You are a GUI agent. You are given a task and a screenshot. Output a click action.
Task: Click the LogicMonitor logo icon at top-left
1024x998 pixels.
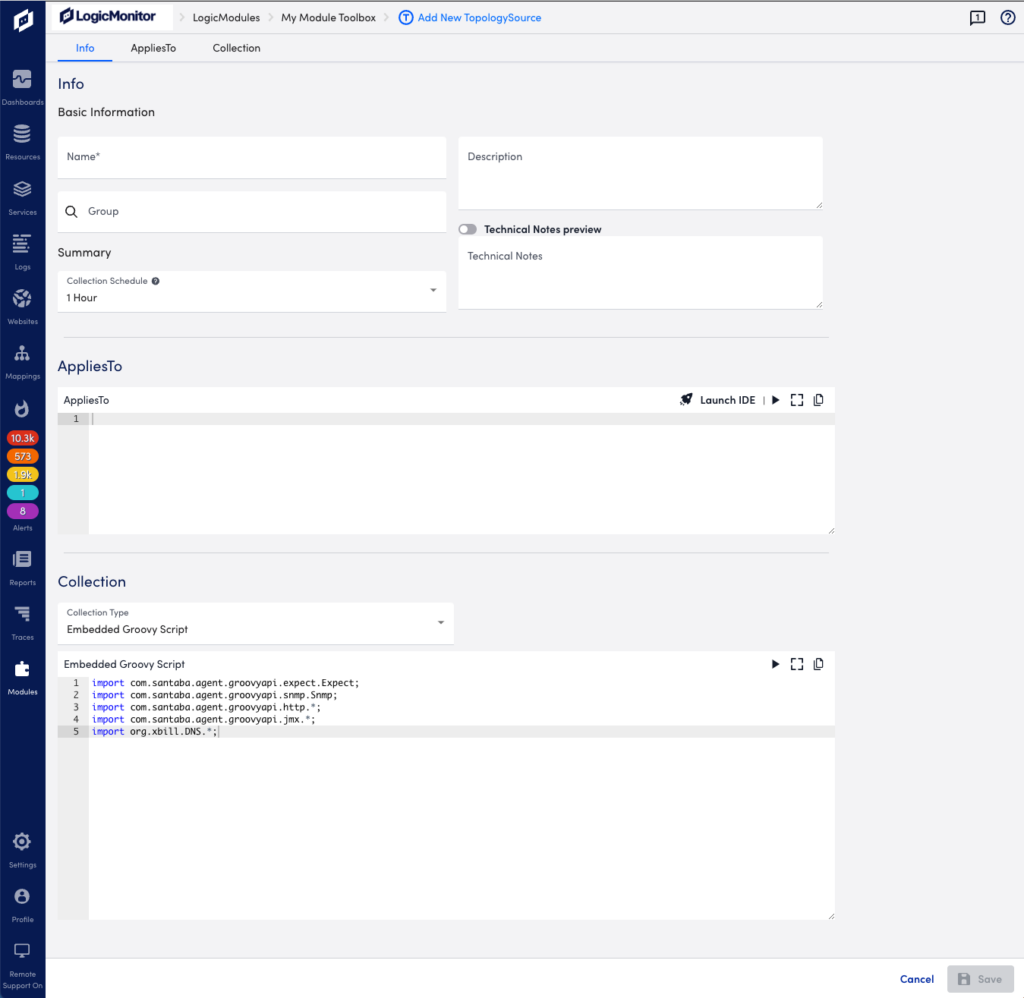pyautogui.click(x=23, y=19)
